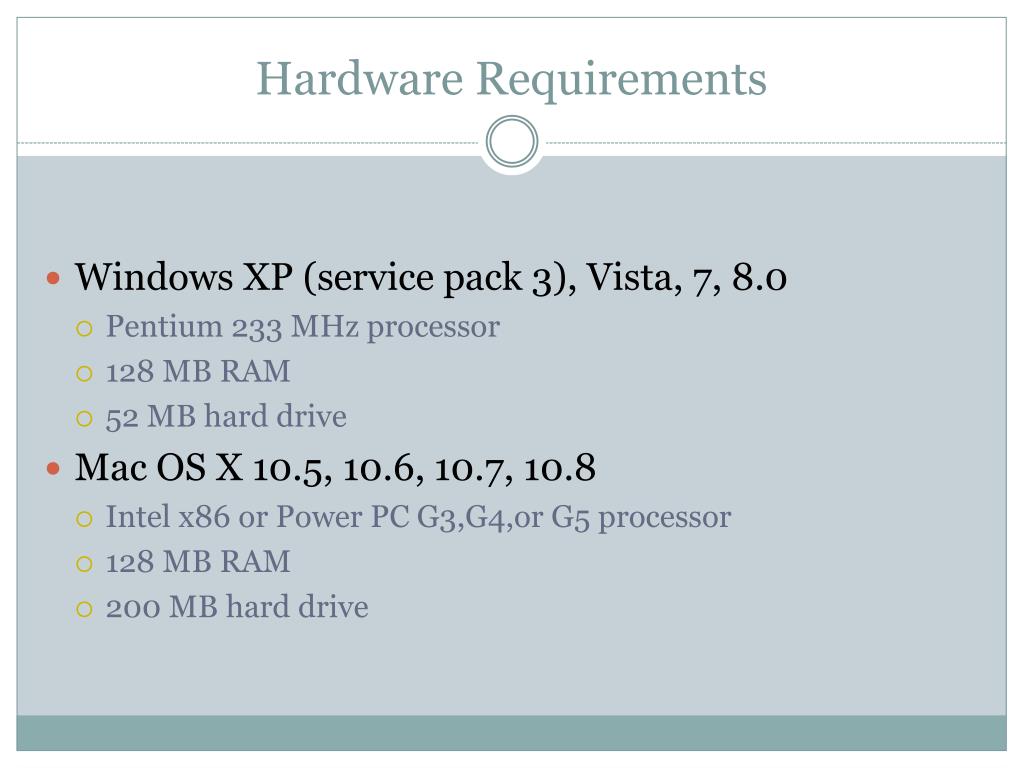Select the Mac OS X 10.5 versions line
This screenshot has width=1024, height=768.
pos(335,467)
